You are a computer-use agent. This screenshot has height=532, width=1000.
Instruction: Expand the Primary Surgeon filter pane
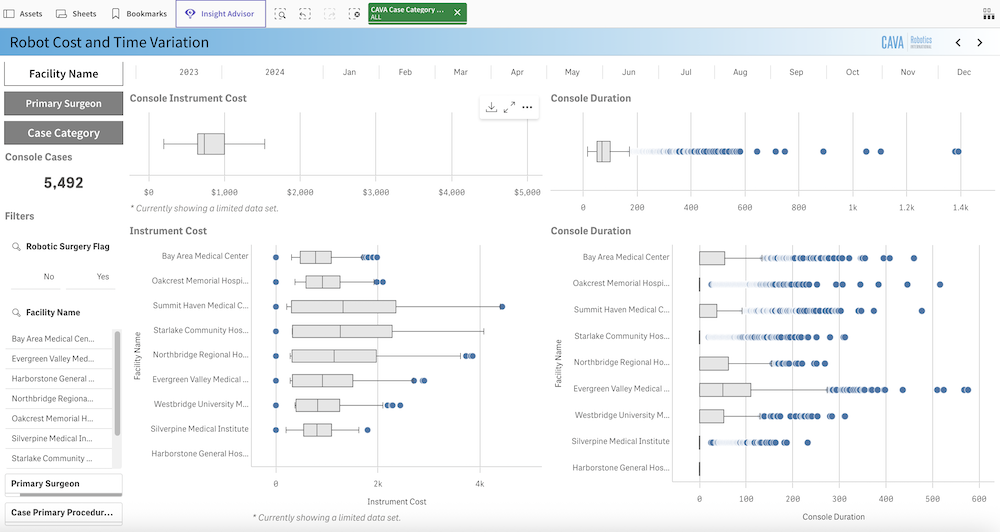(64, 484)
